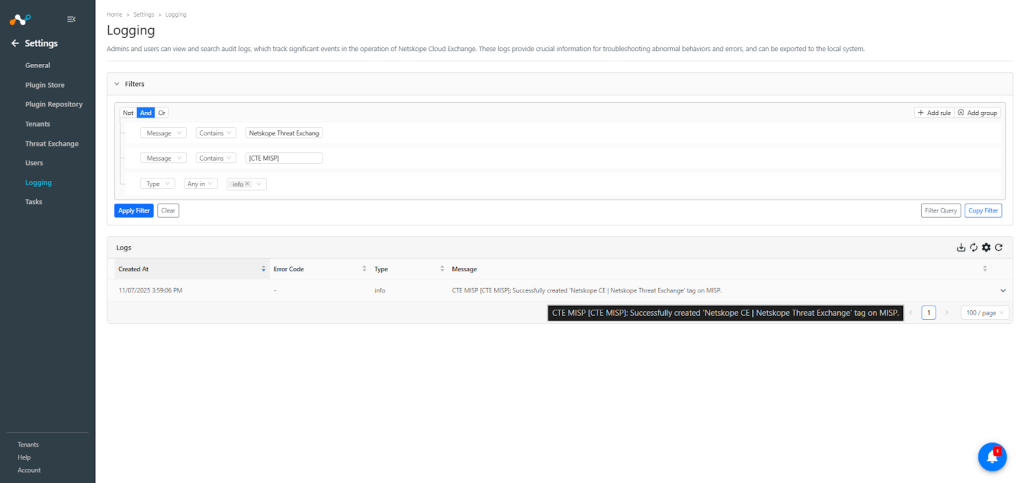Open the 'Any in' operator dropdown

tap(200, 184)
